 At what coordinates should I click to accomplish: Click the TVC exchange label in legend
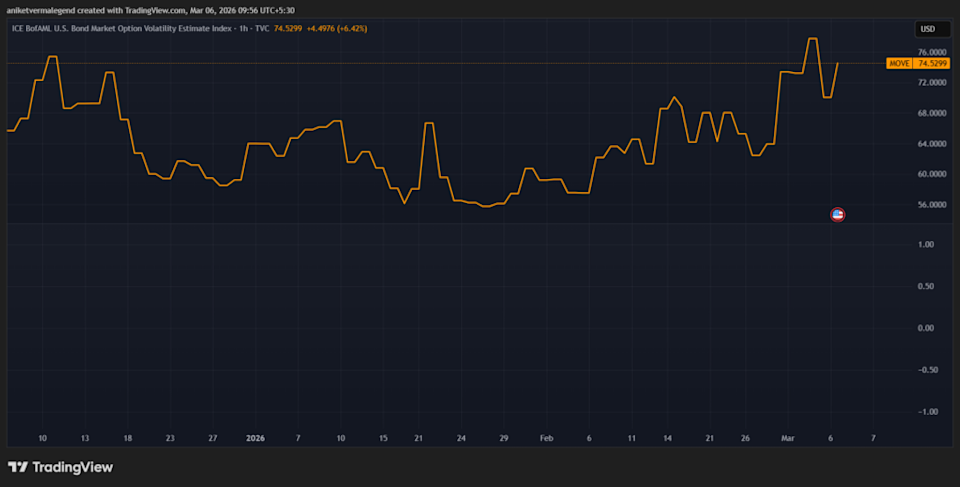262,29
